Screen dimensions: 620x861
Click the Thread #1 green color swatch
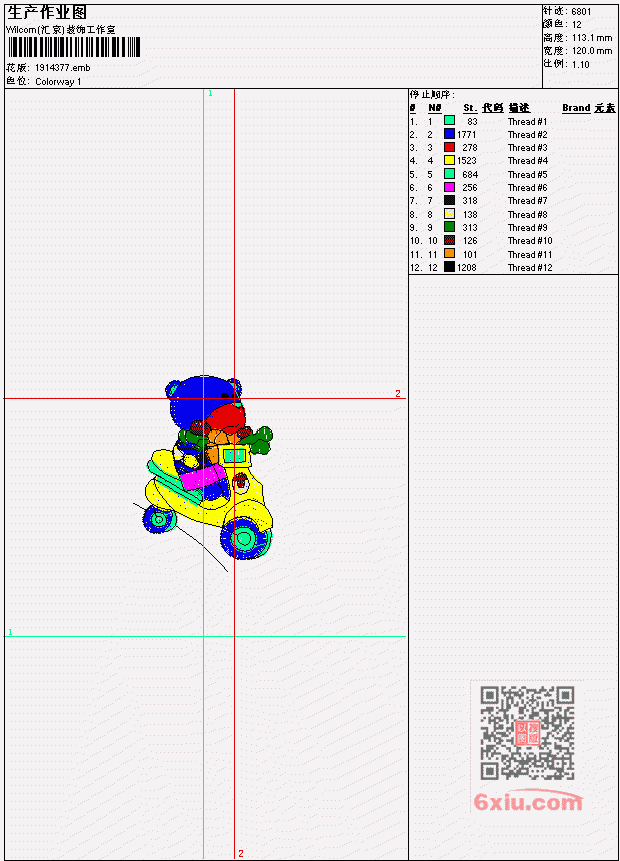[x=449, y=121]
